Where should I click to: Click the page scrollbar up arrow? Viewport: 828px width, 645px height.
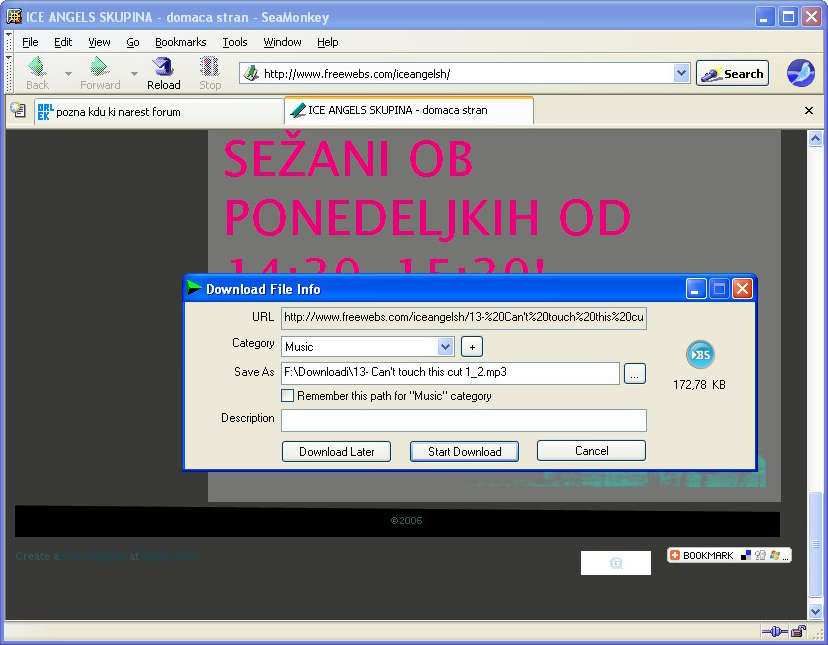[x=815, y=138]
